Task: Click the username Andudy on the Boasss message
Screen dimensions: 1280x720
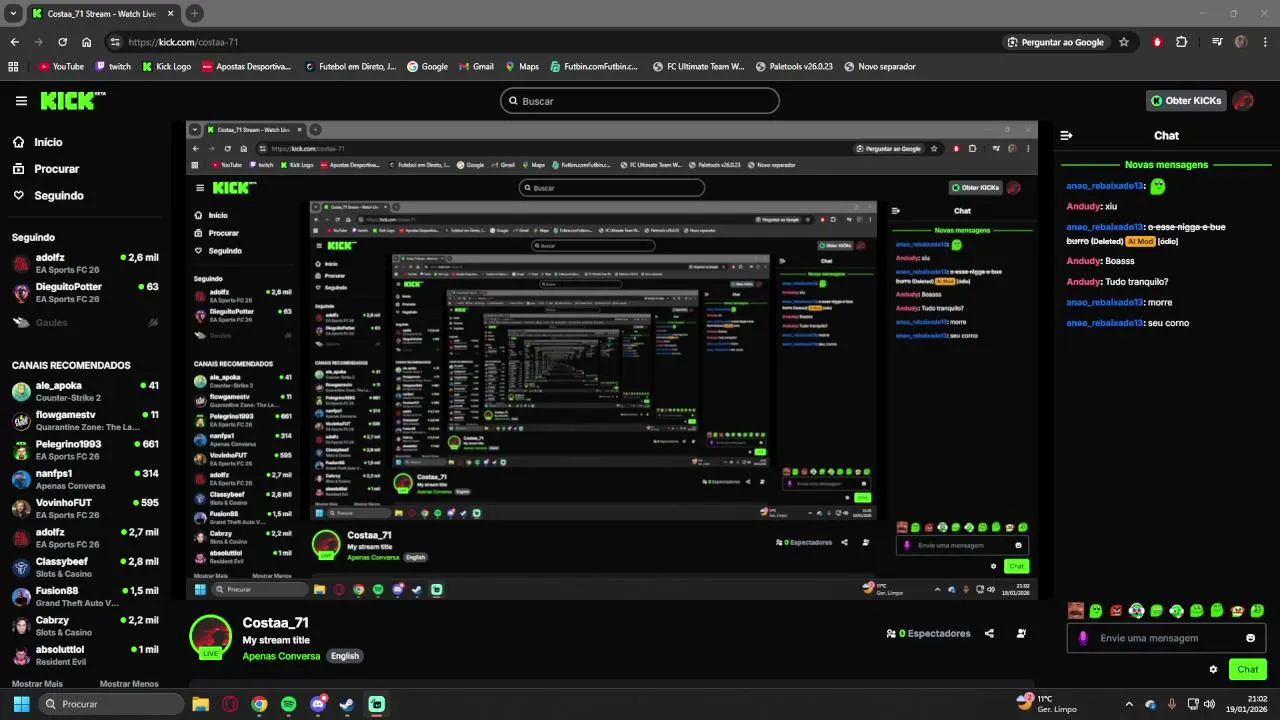Action: point(1084,261)
